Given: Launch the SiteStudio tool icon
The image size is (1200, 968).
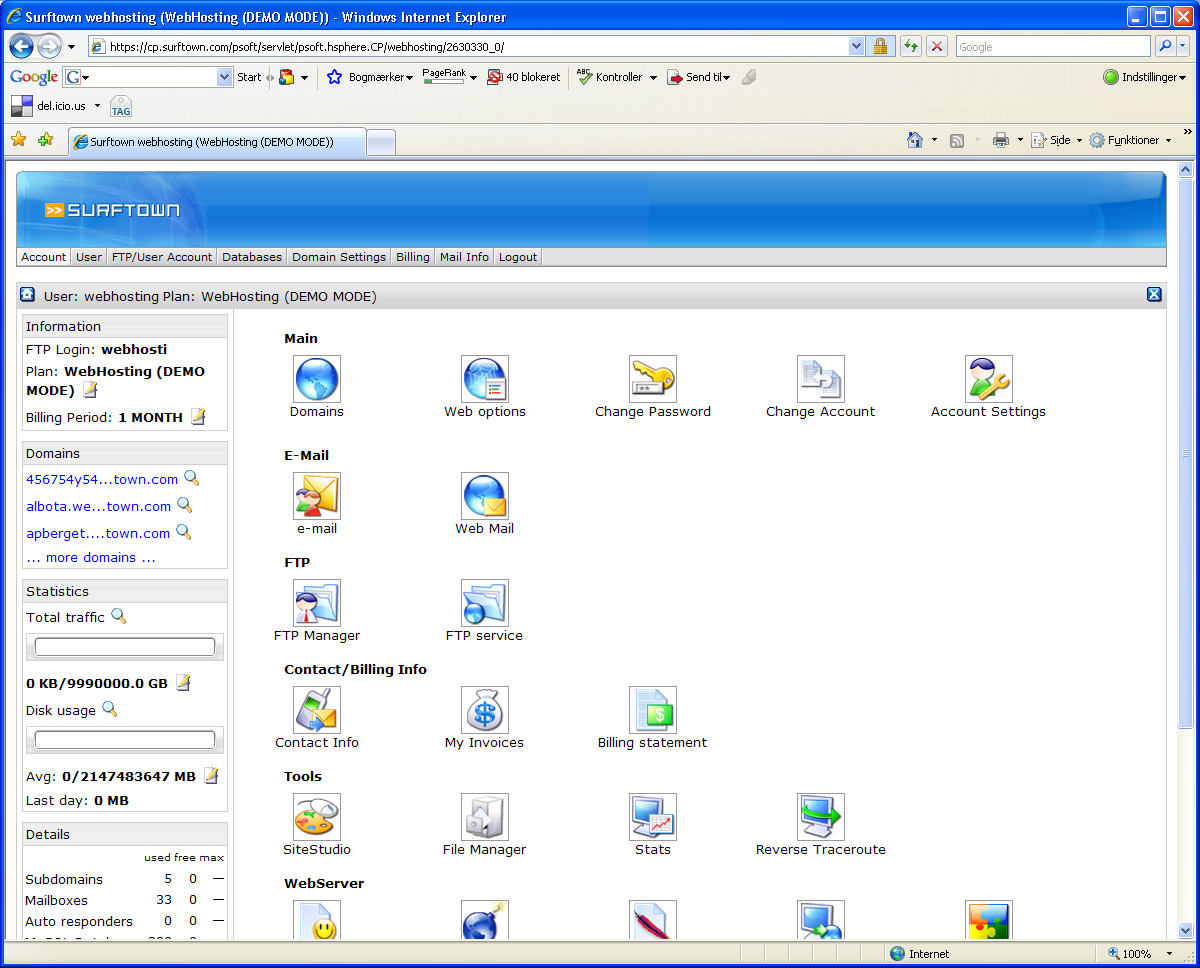Looking at the screenshot, I should (x=316, y=818).
